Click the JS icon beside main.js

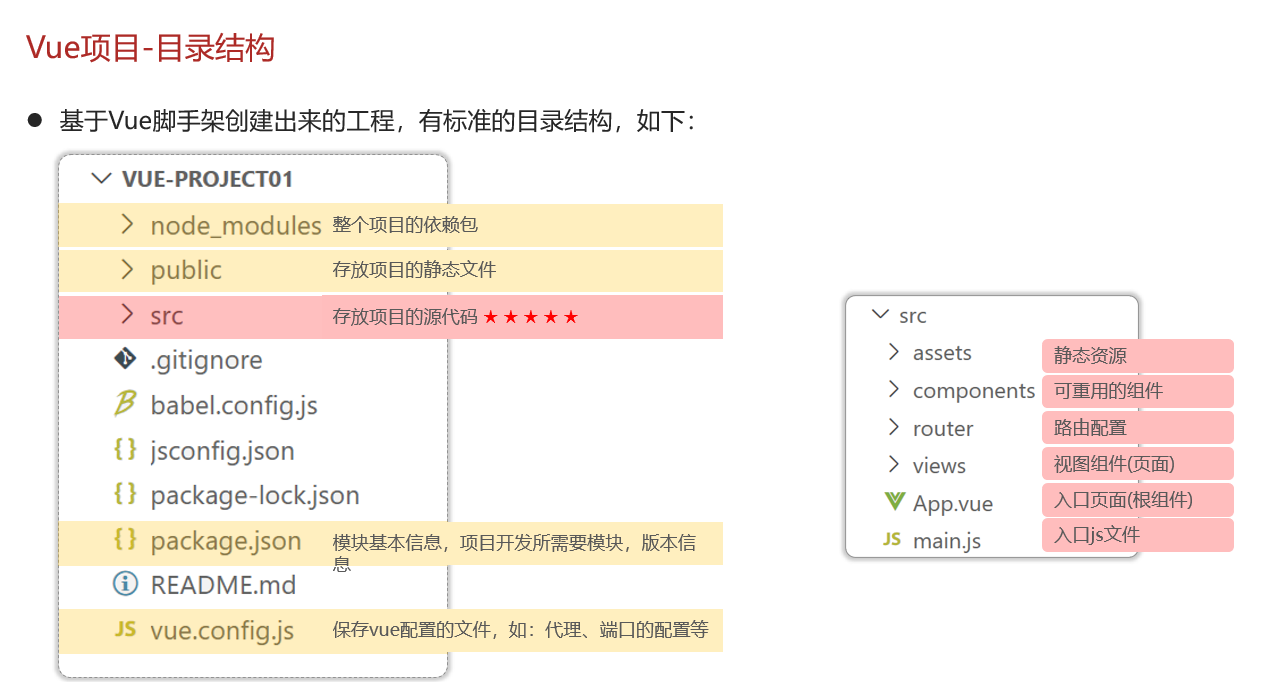coord(892,539)
